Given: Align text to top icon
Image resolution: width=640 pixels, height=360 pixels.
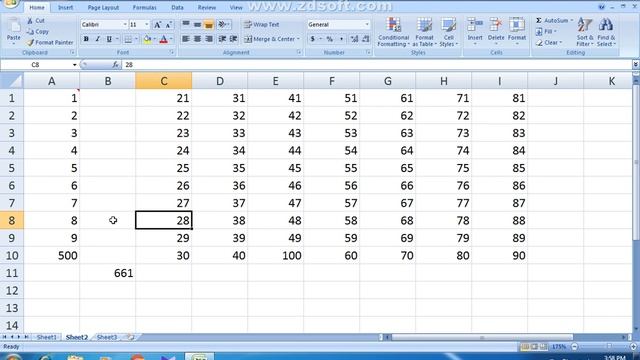Looking at the screenshot, I should [x=186, y=24].
